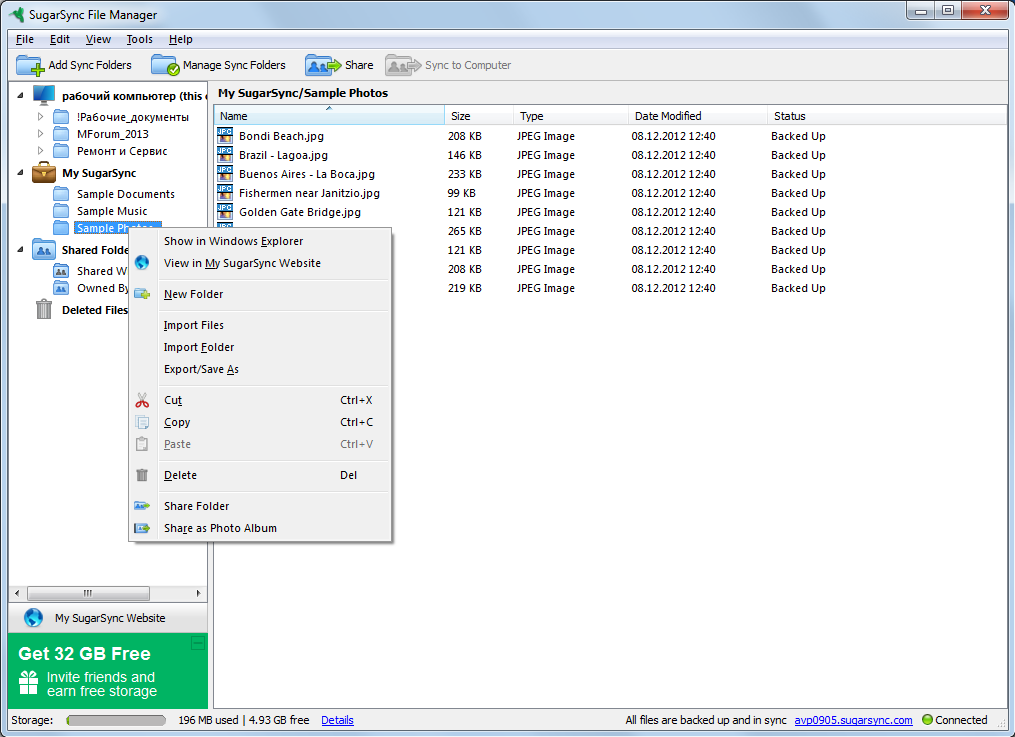The width and height of the screenshot is (1015, 737).
Task: Click the Shared Folders people icon
Action: 44,250
